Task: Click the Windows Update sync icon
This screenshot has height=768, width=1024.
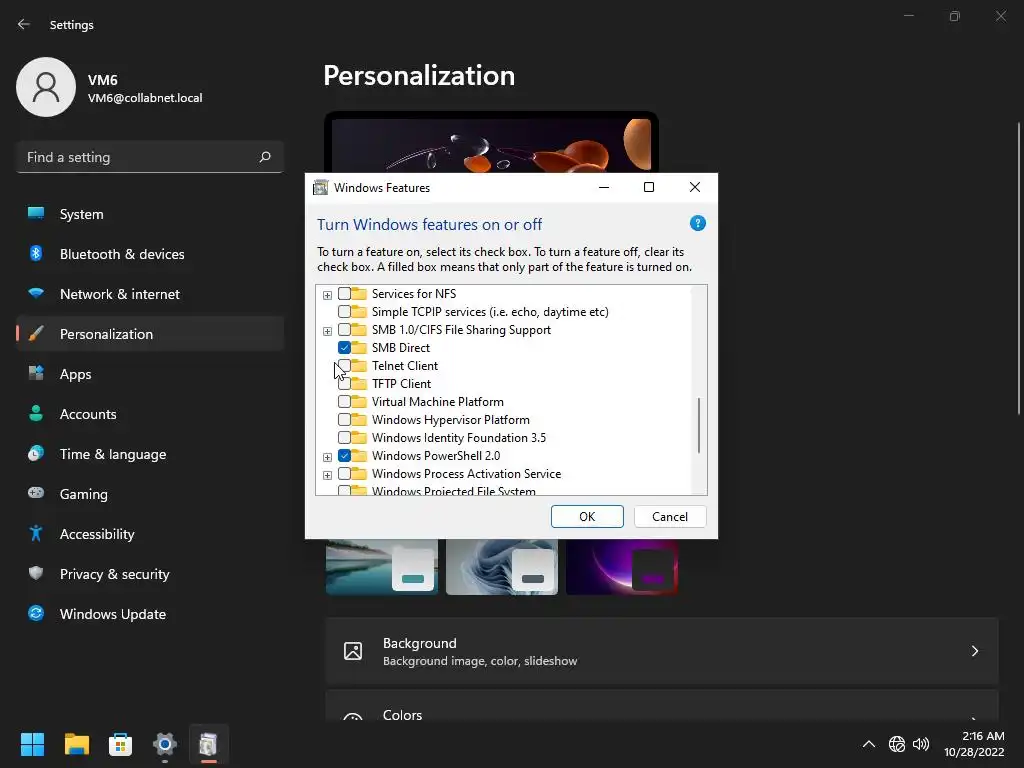Action: [x=36, y=613]
